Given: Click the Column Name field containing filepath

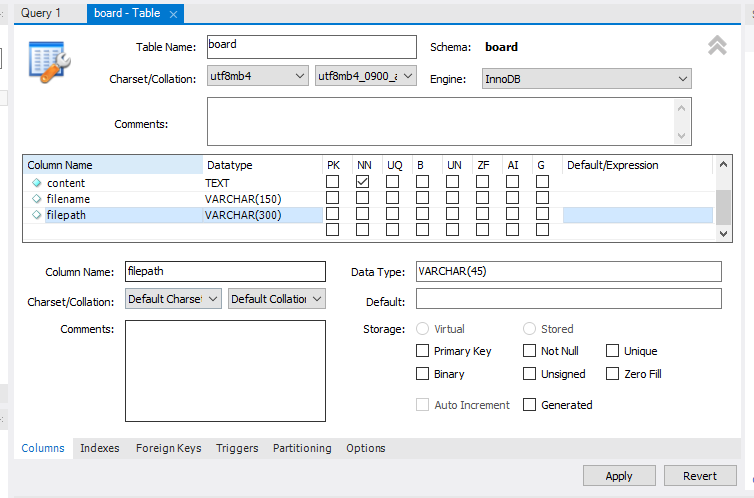Looking at the screenshot, I should click(225, 272).
